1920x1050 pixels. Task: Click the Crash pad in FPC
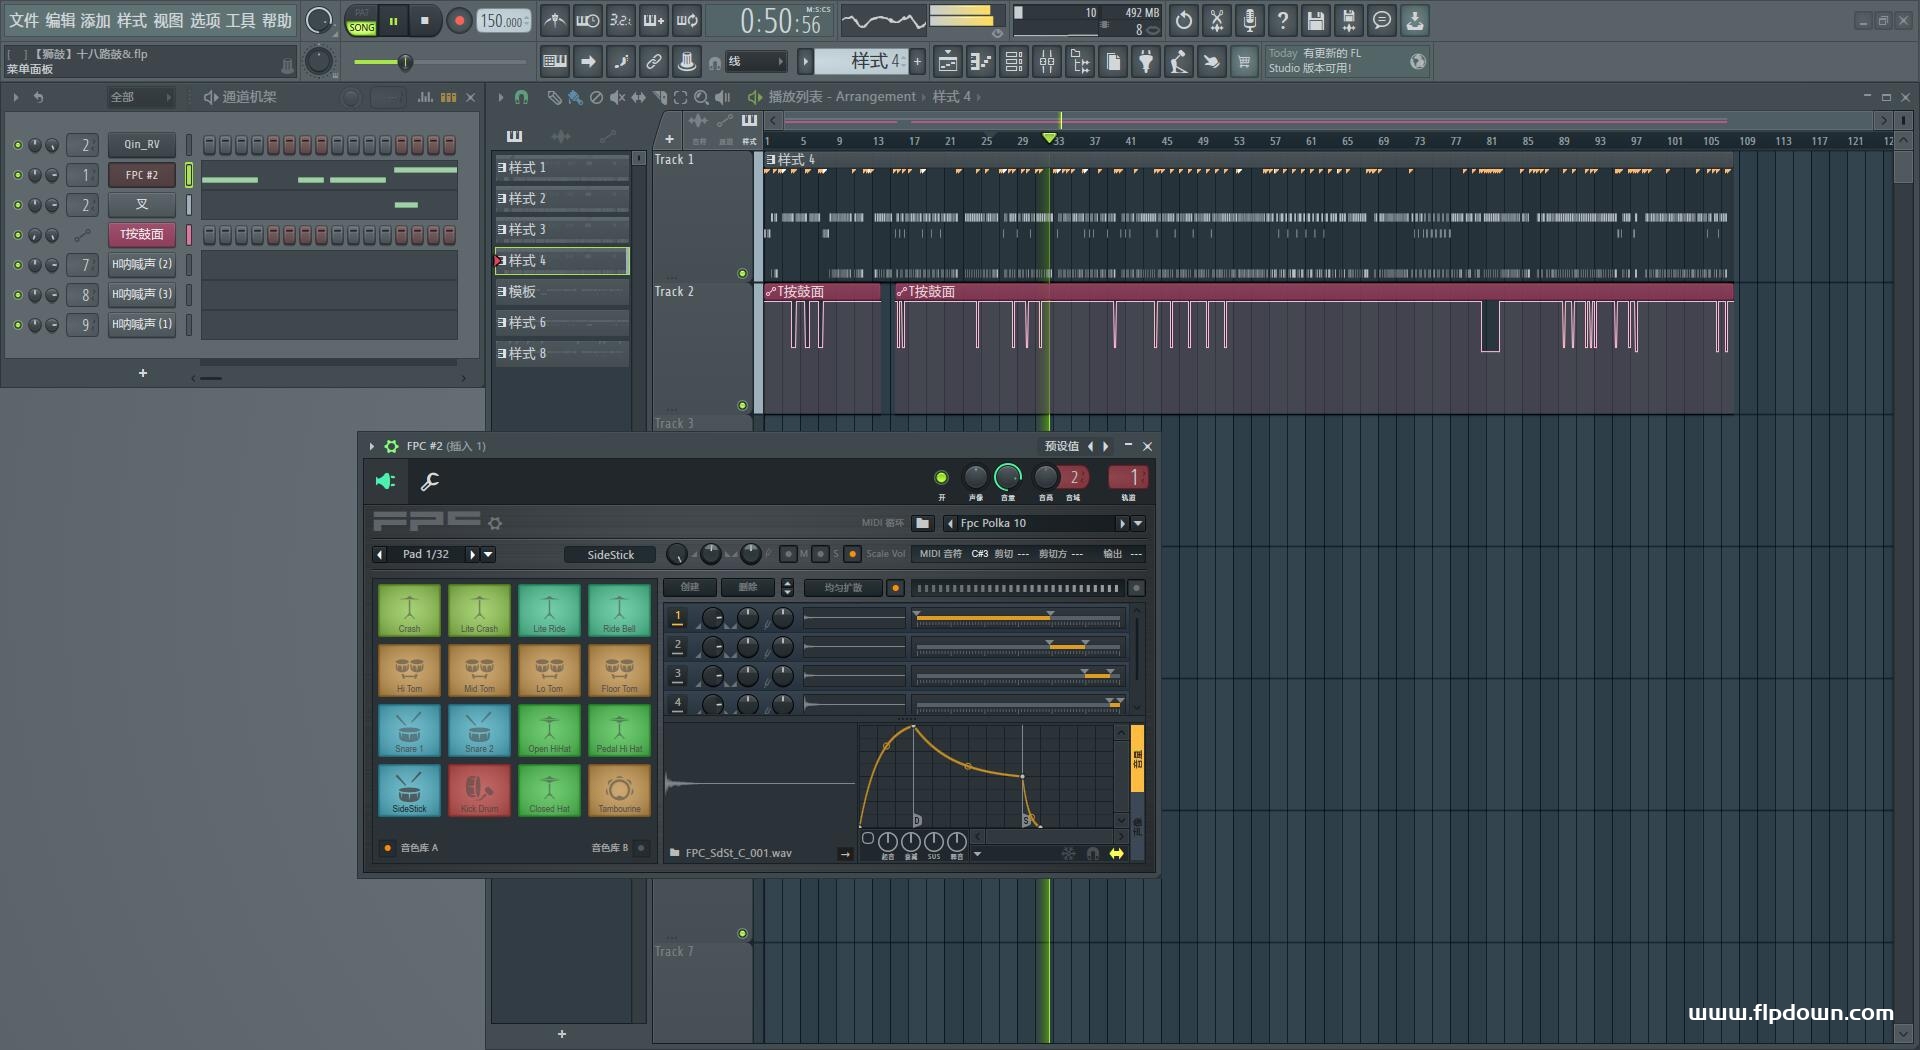point(409,610)
